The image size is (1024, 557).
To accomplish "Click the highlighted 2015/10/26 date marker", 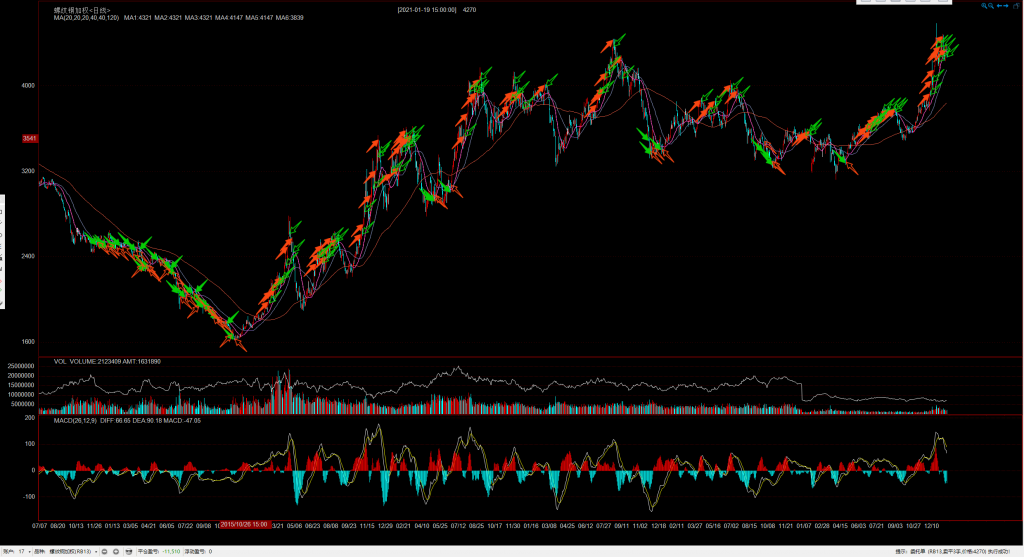I will 244,524.
